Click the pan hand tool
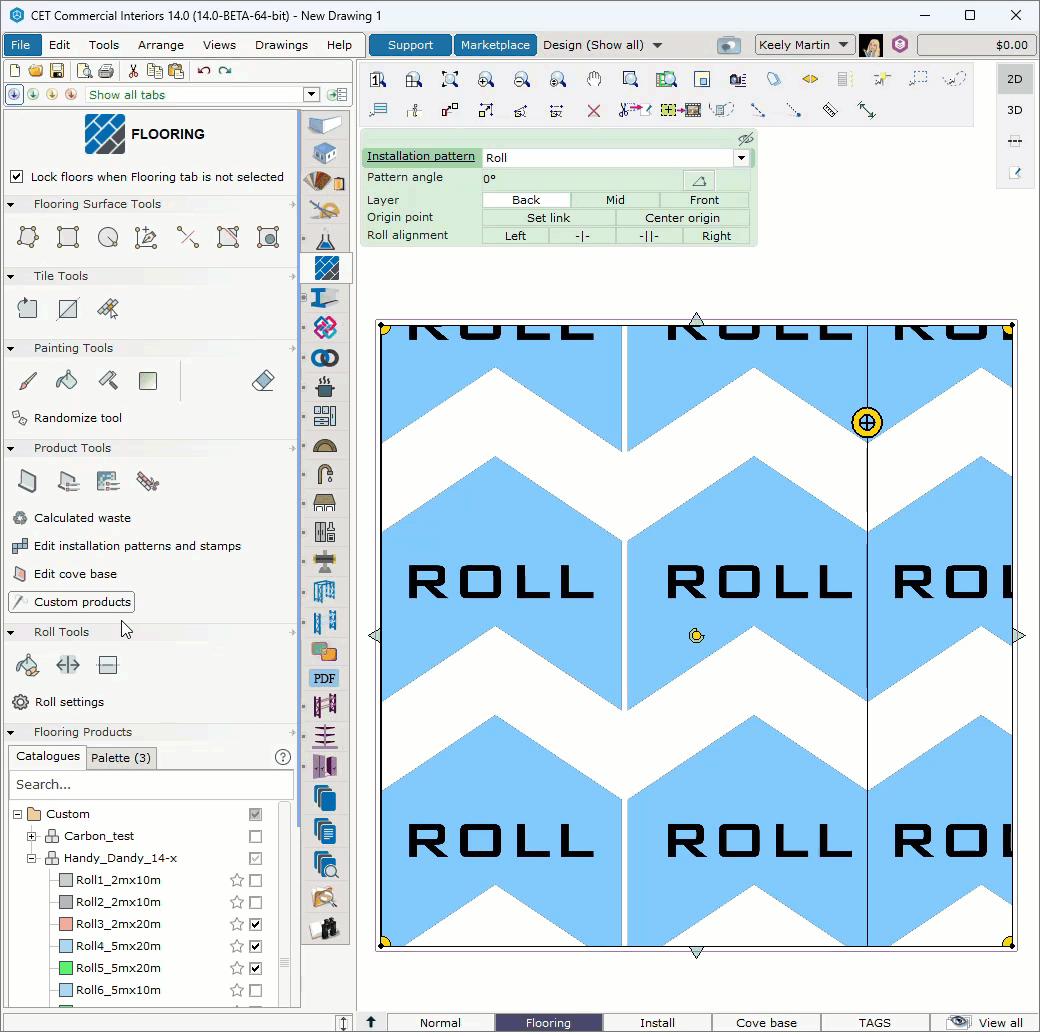 594,80
